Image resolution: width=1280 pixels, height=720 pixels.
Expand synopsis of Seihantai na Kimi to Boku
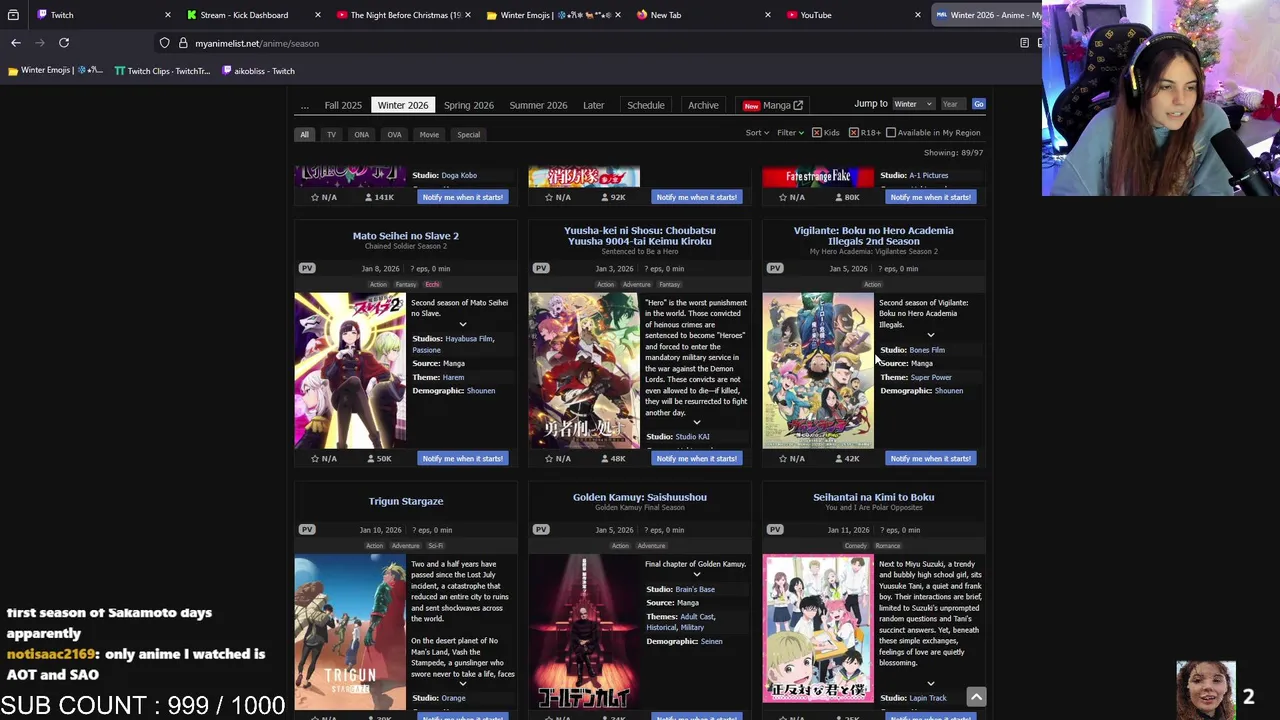(931, 684)
